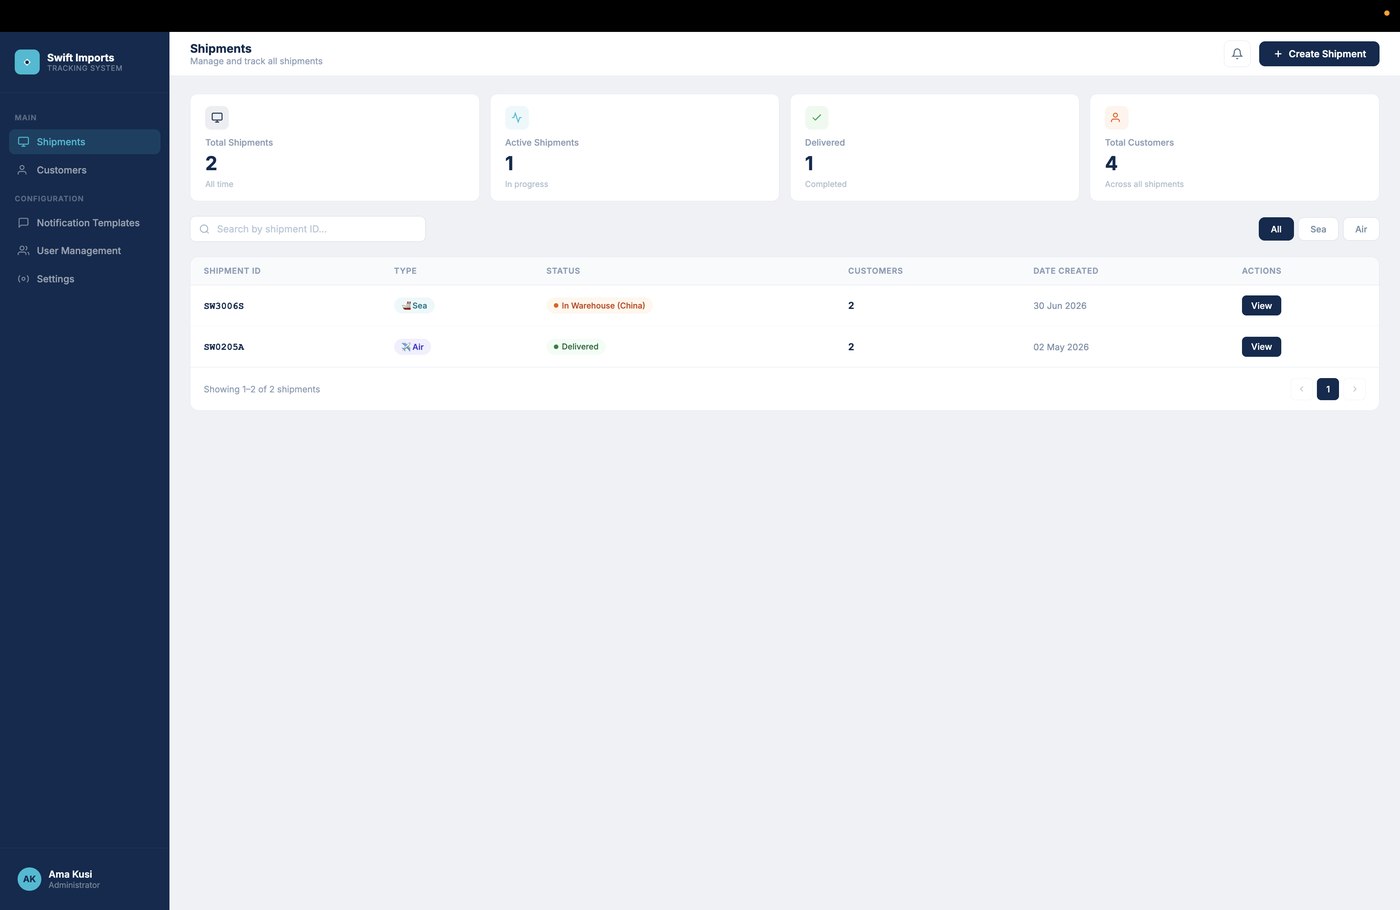Open Shipments in the sidebar
Viewport: 1400px width, 910px height.
tap(85, 142)
